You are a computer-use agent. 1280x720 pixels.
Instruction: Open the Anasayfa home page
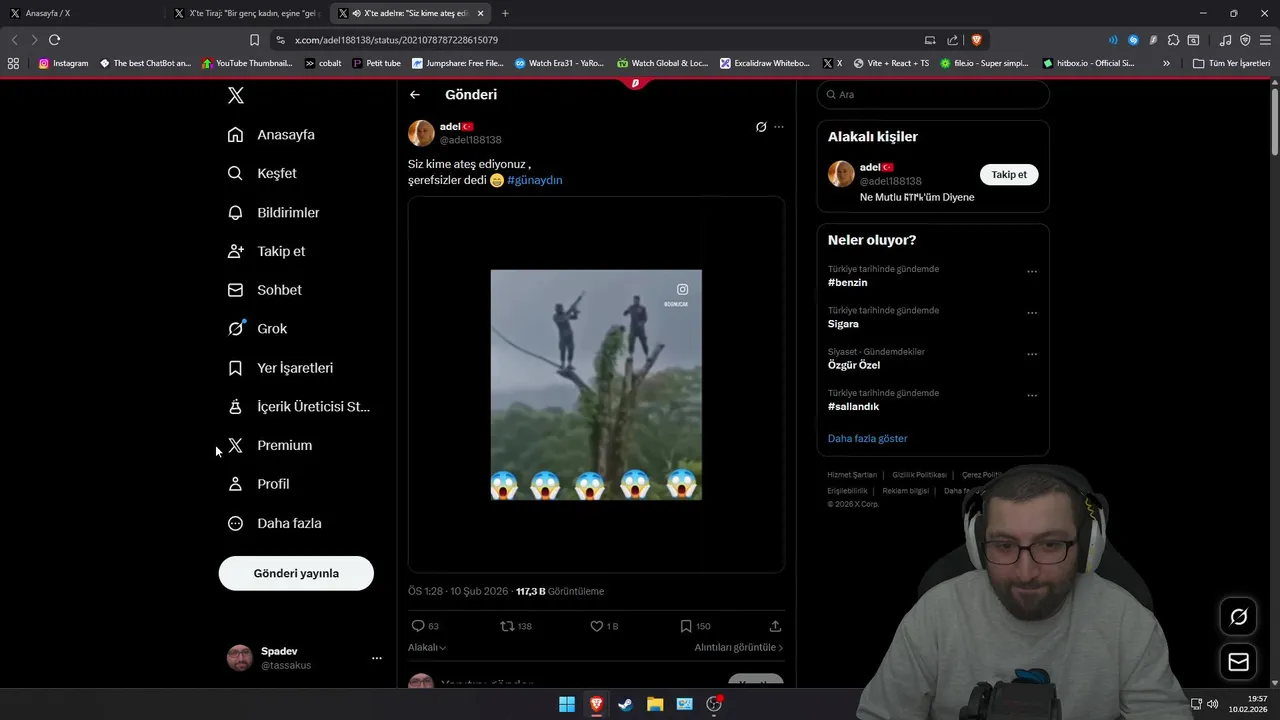click(x=271, y=134)
